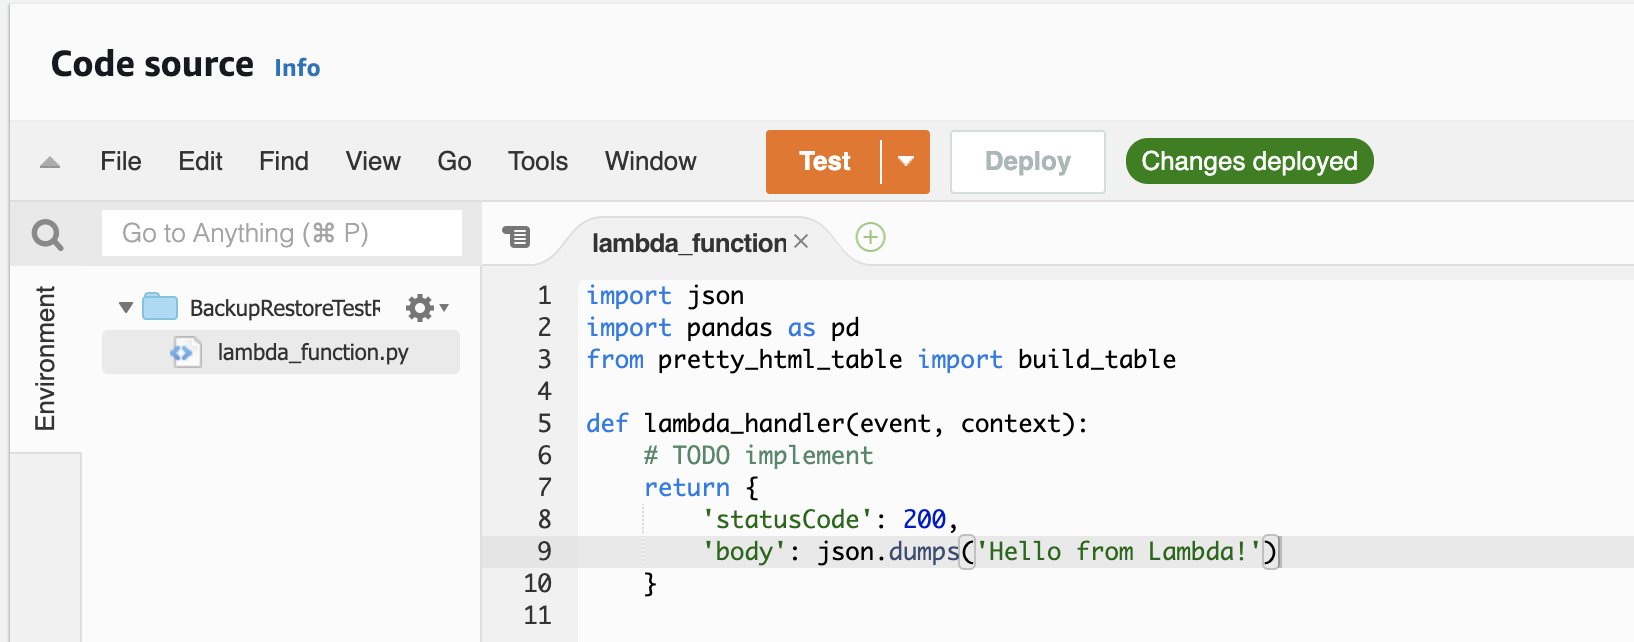Collapse the BackupRestoreTest folder tree
The height and width of the screenshot is (642, 1634).
126,308
